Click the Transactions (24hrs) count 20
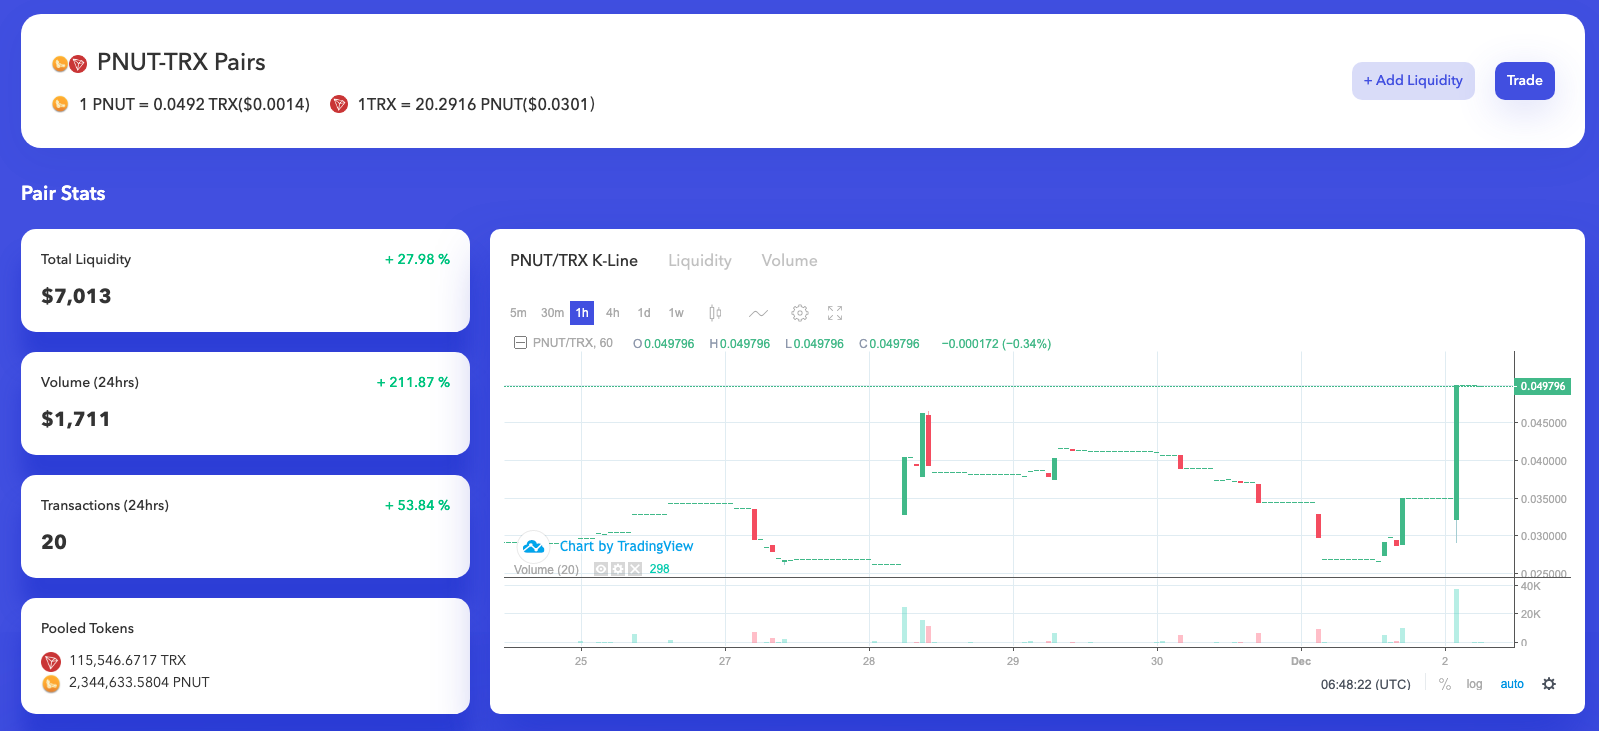 point(54,542)
